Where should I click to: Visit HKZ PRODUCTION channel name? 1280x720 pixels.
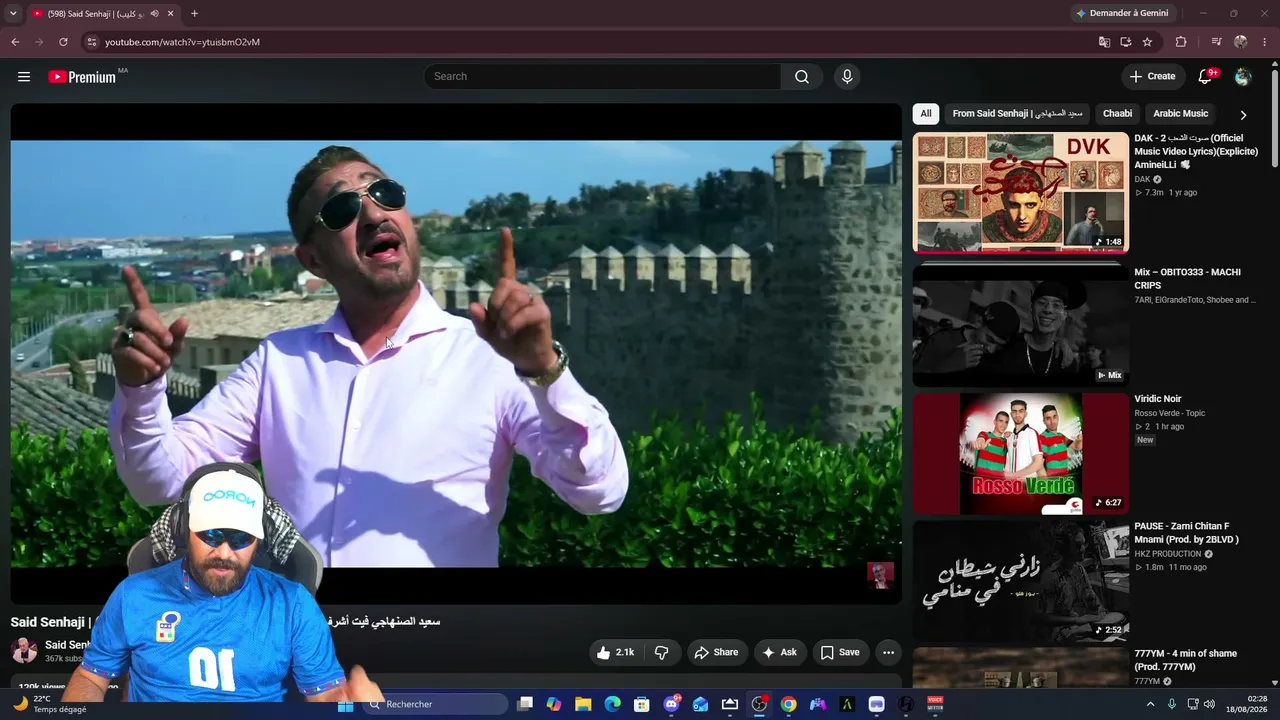[x=1168, y=554]
